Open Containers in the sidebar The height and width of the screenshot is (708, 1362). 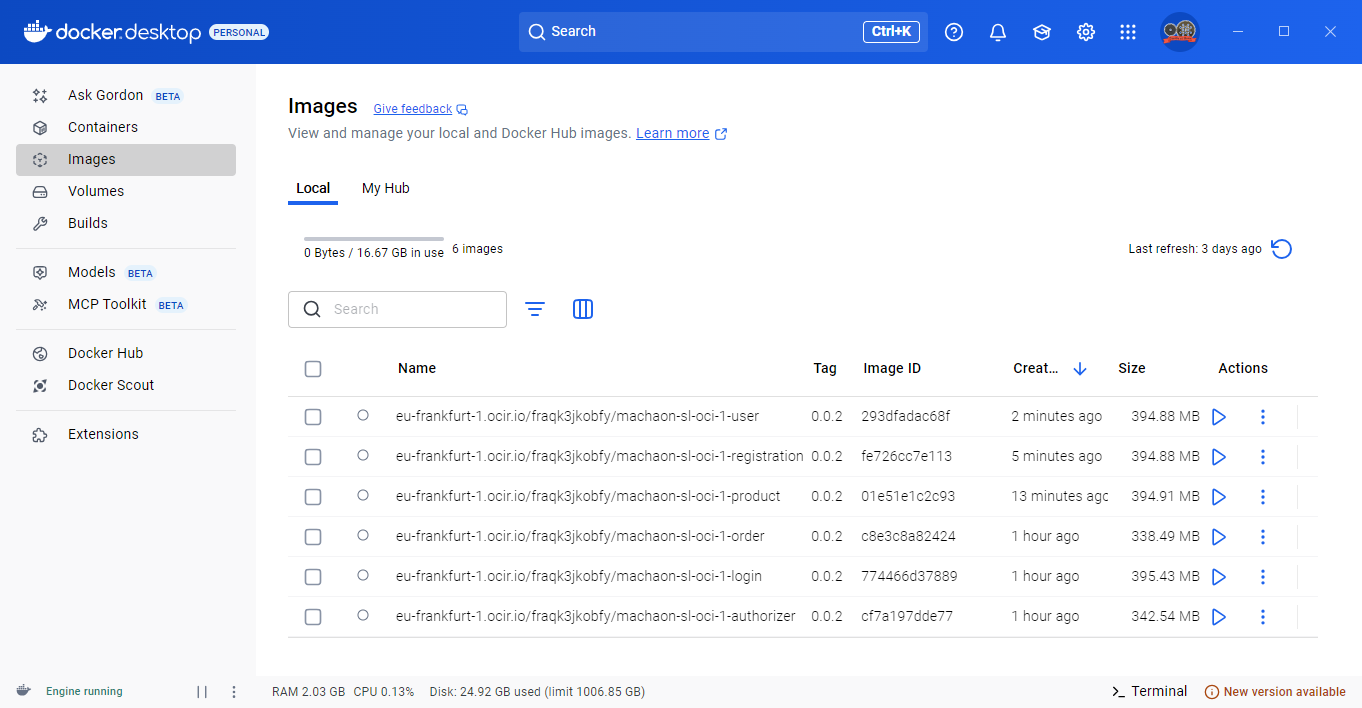pos(103,127)
